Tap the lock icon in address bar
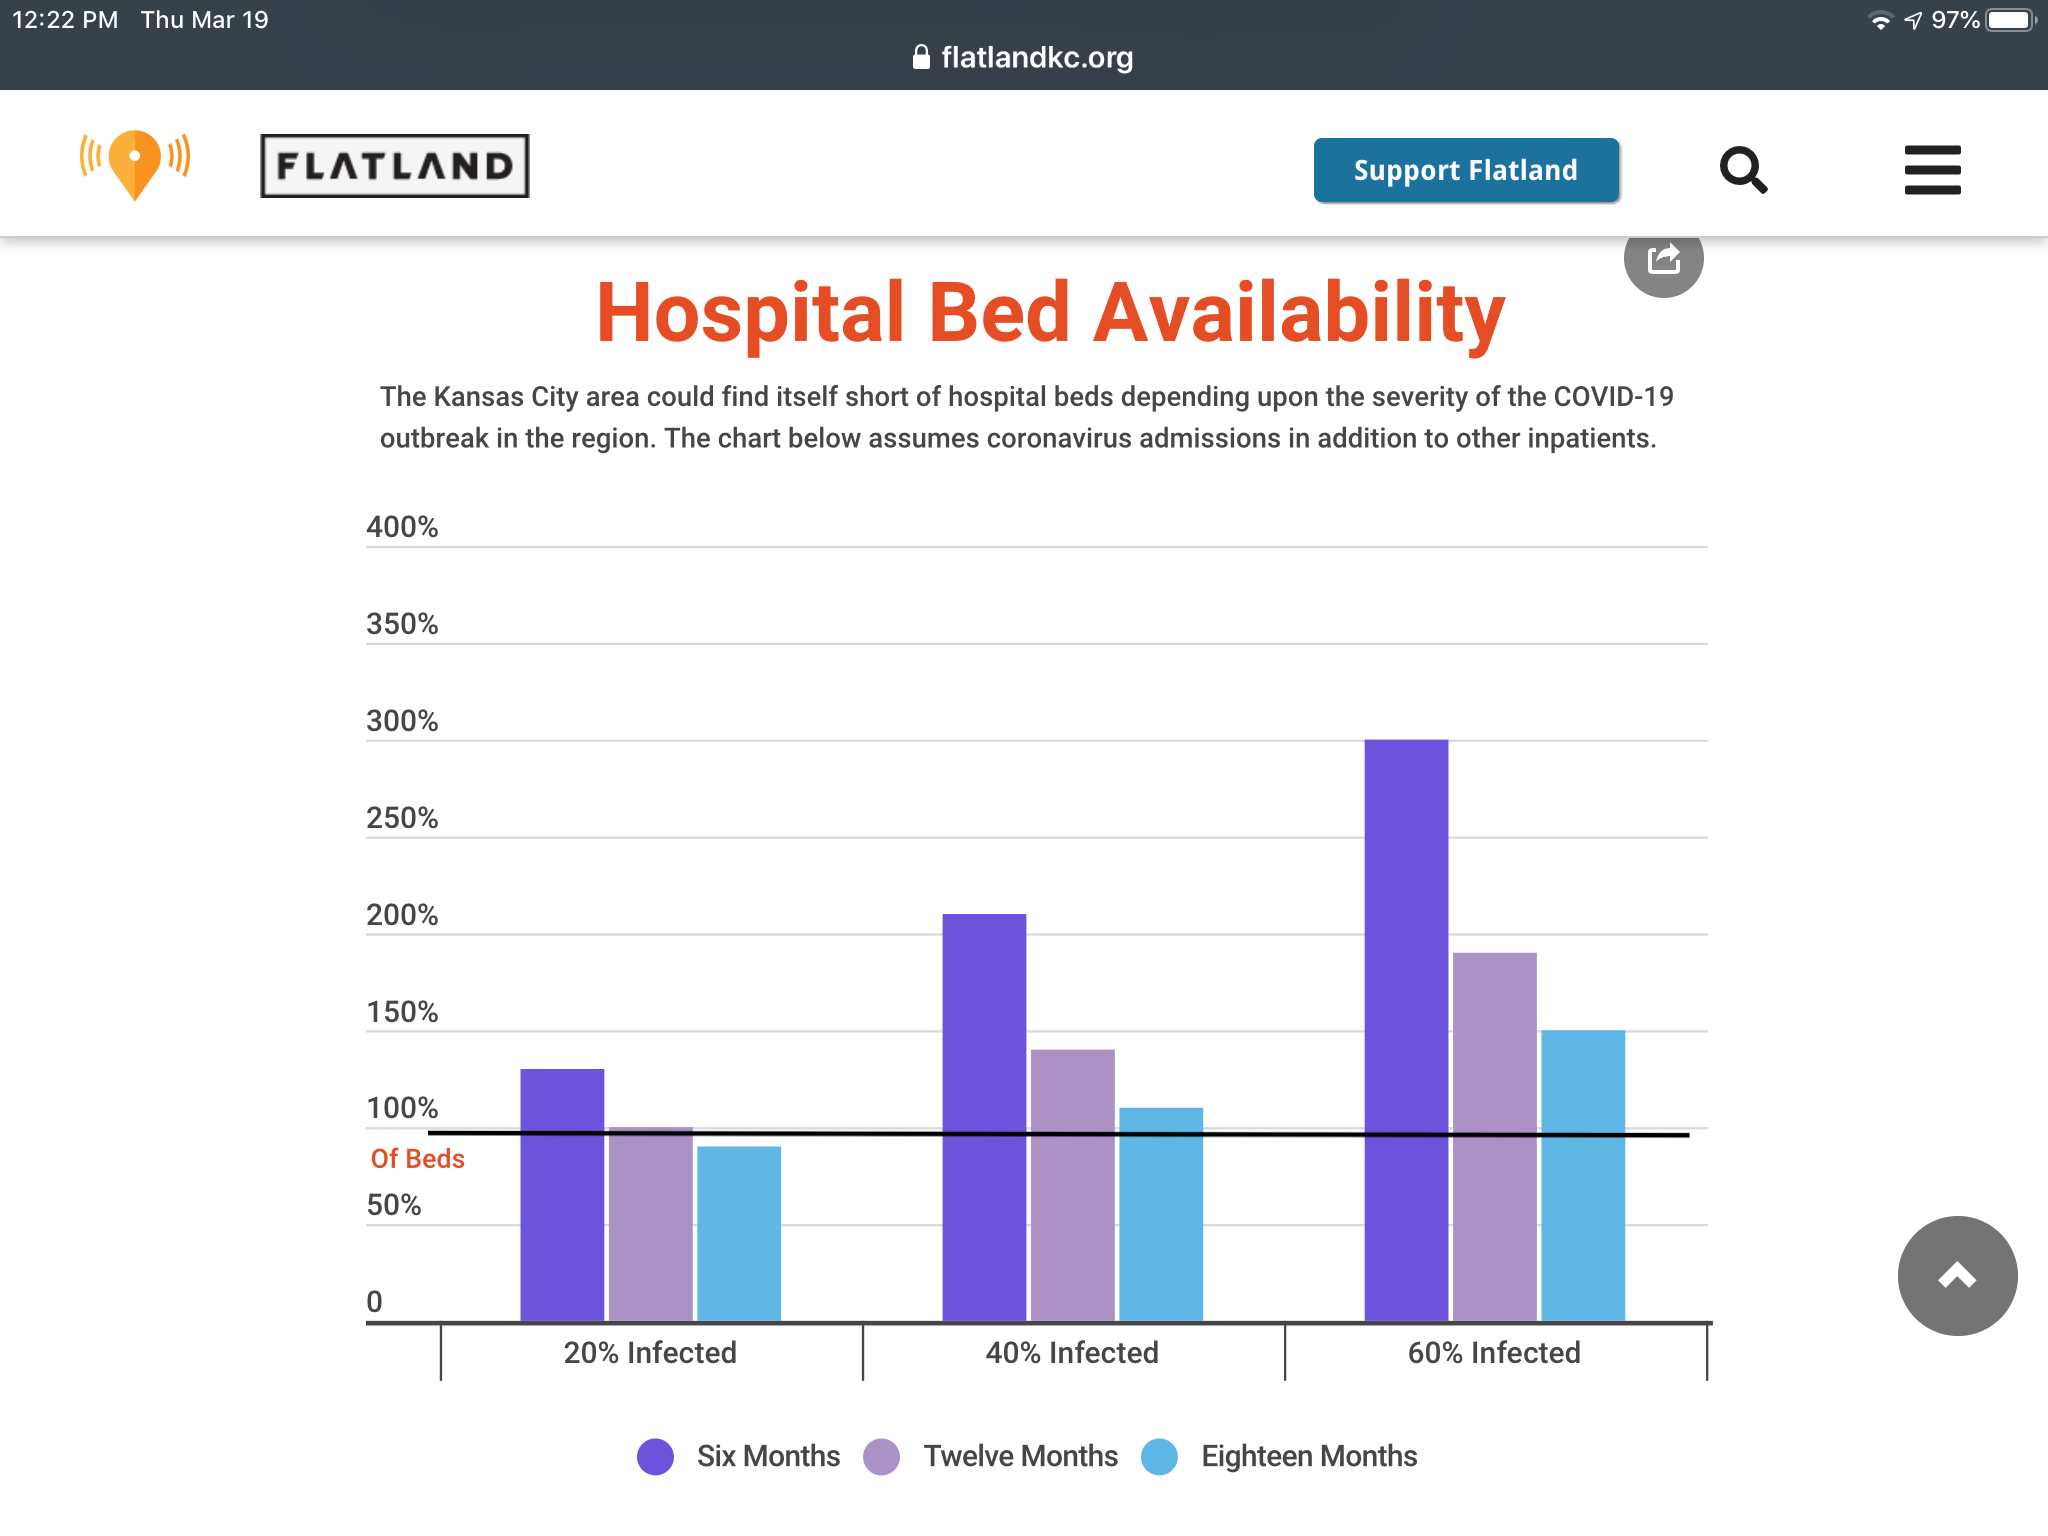Screen dimensions: 2048x1536 921,57
